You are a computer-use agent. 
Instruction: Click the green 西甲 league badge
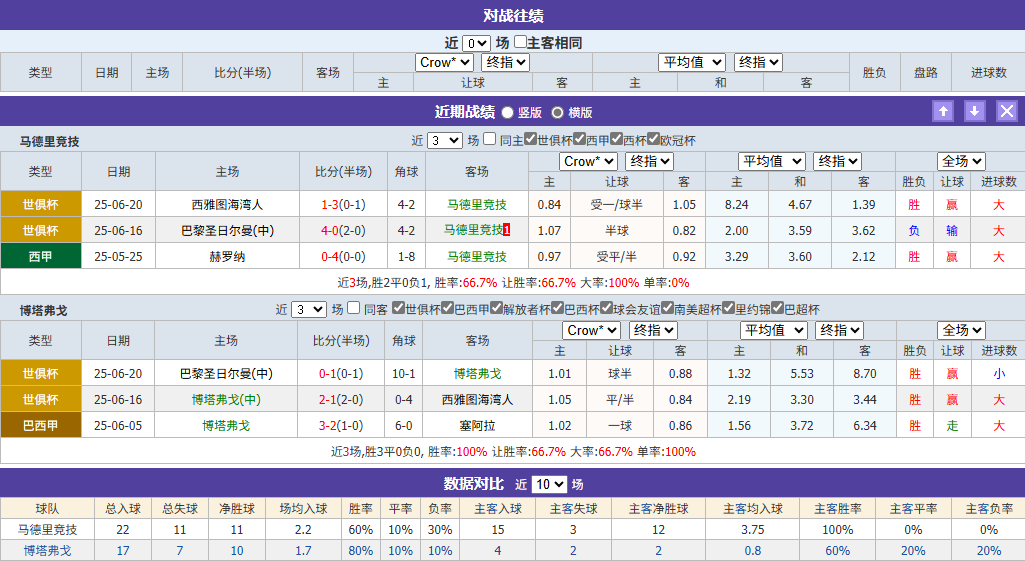(x=41, y=256)
